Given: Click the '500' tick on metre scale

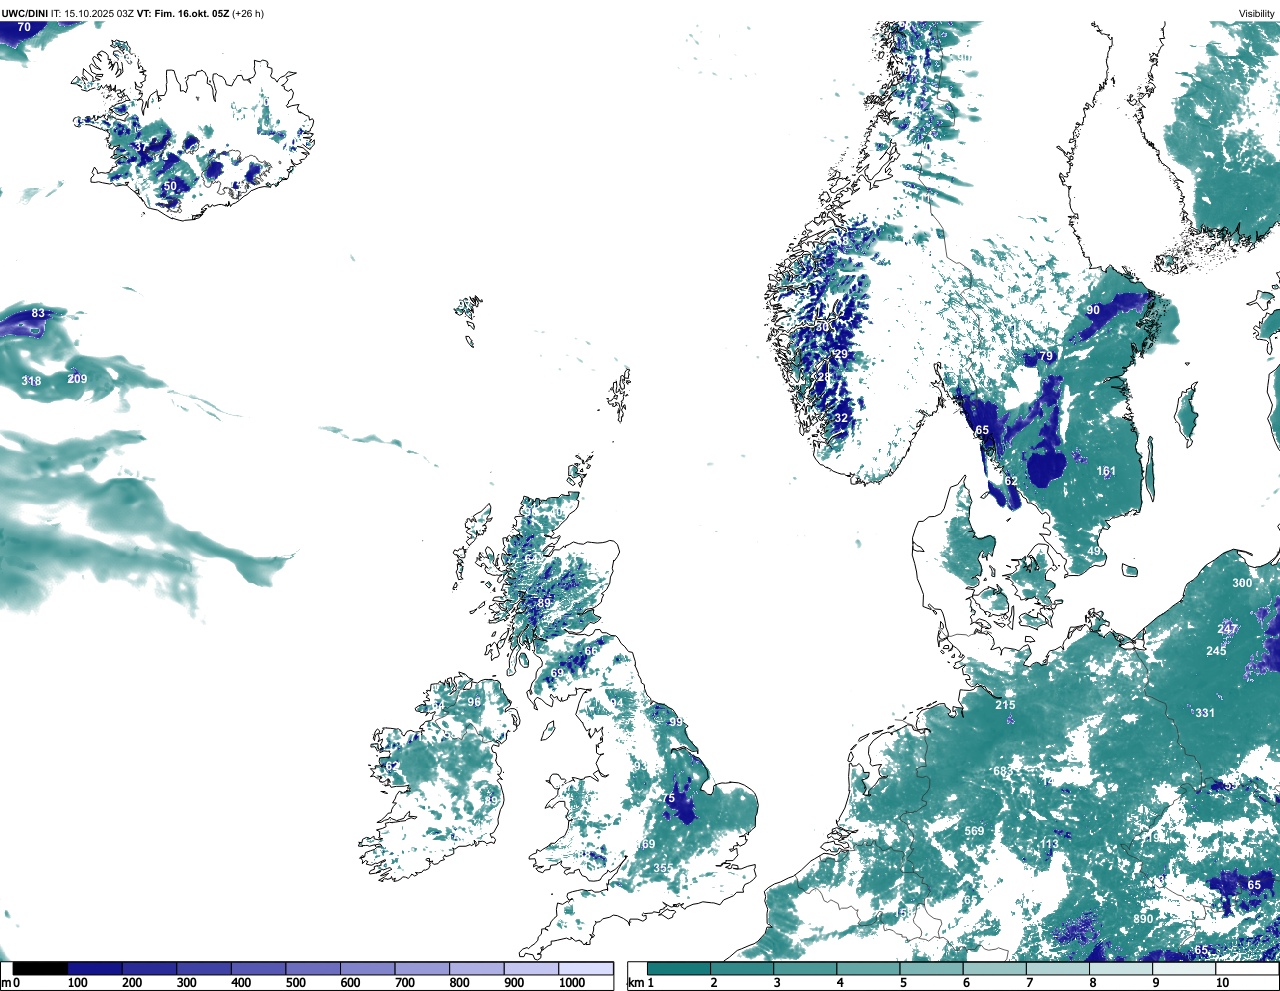Looking at the screenshot, I should [x=295, y=983].
